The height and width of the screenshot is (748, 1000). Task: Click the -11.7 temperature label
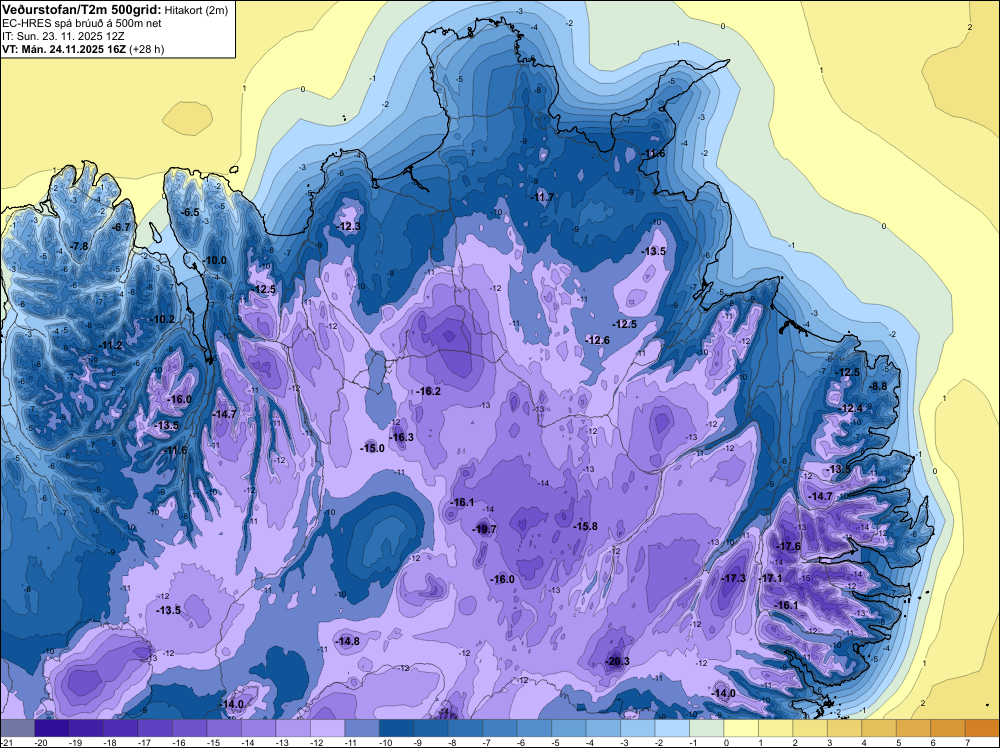543,197
